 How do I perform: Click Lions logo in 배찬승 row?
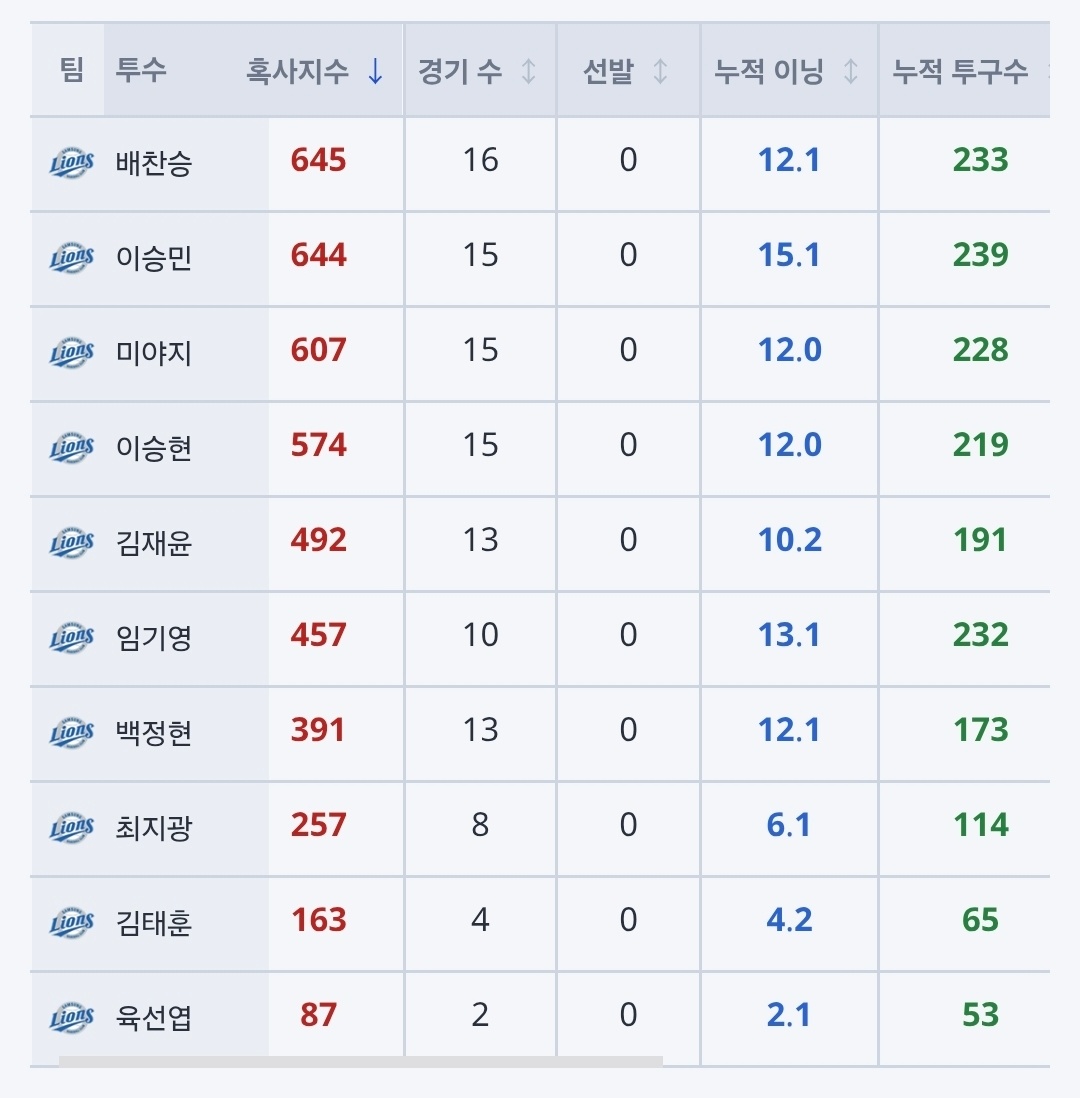point(71,162)
